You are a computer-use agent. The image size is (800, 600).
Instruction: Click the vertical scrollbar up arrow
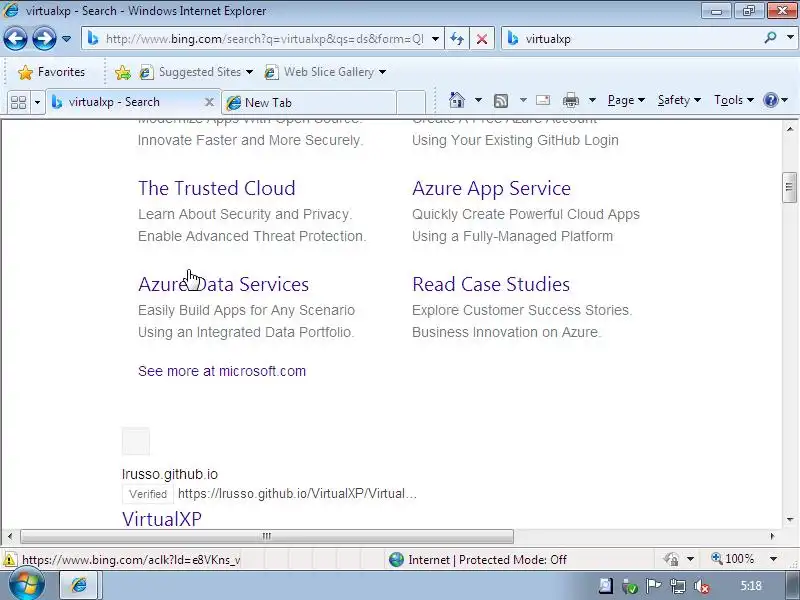click(x=790, y=129)
